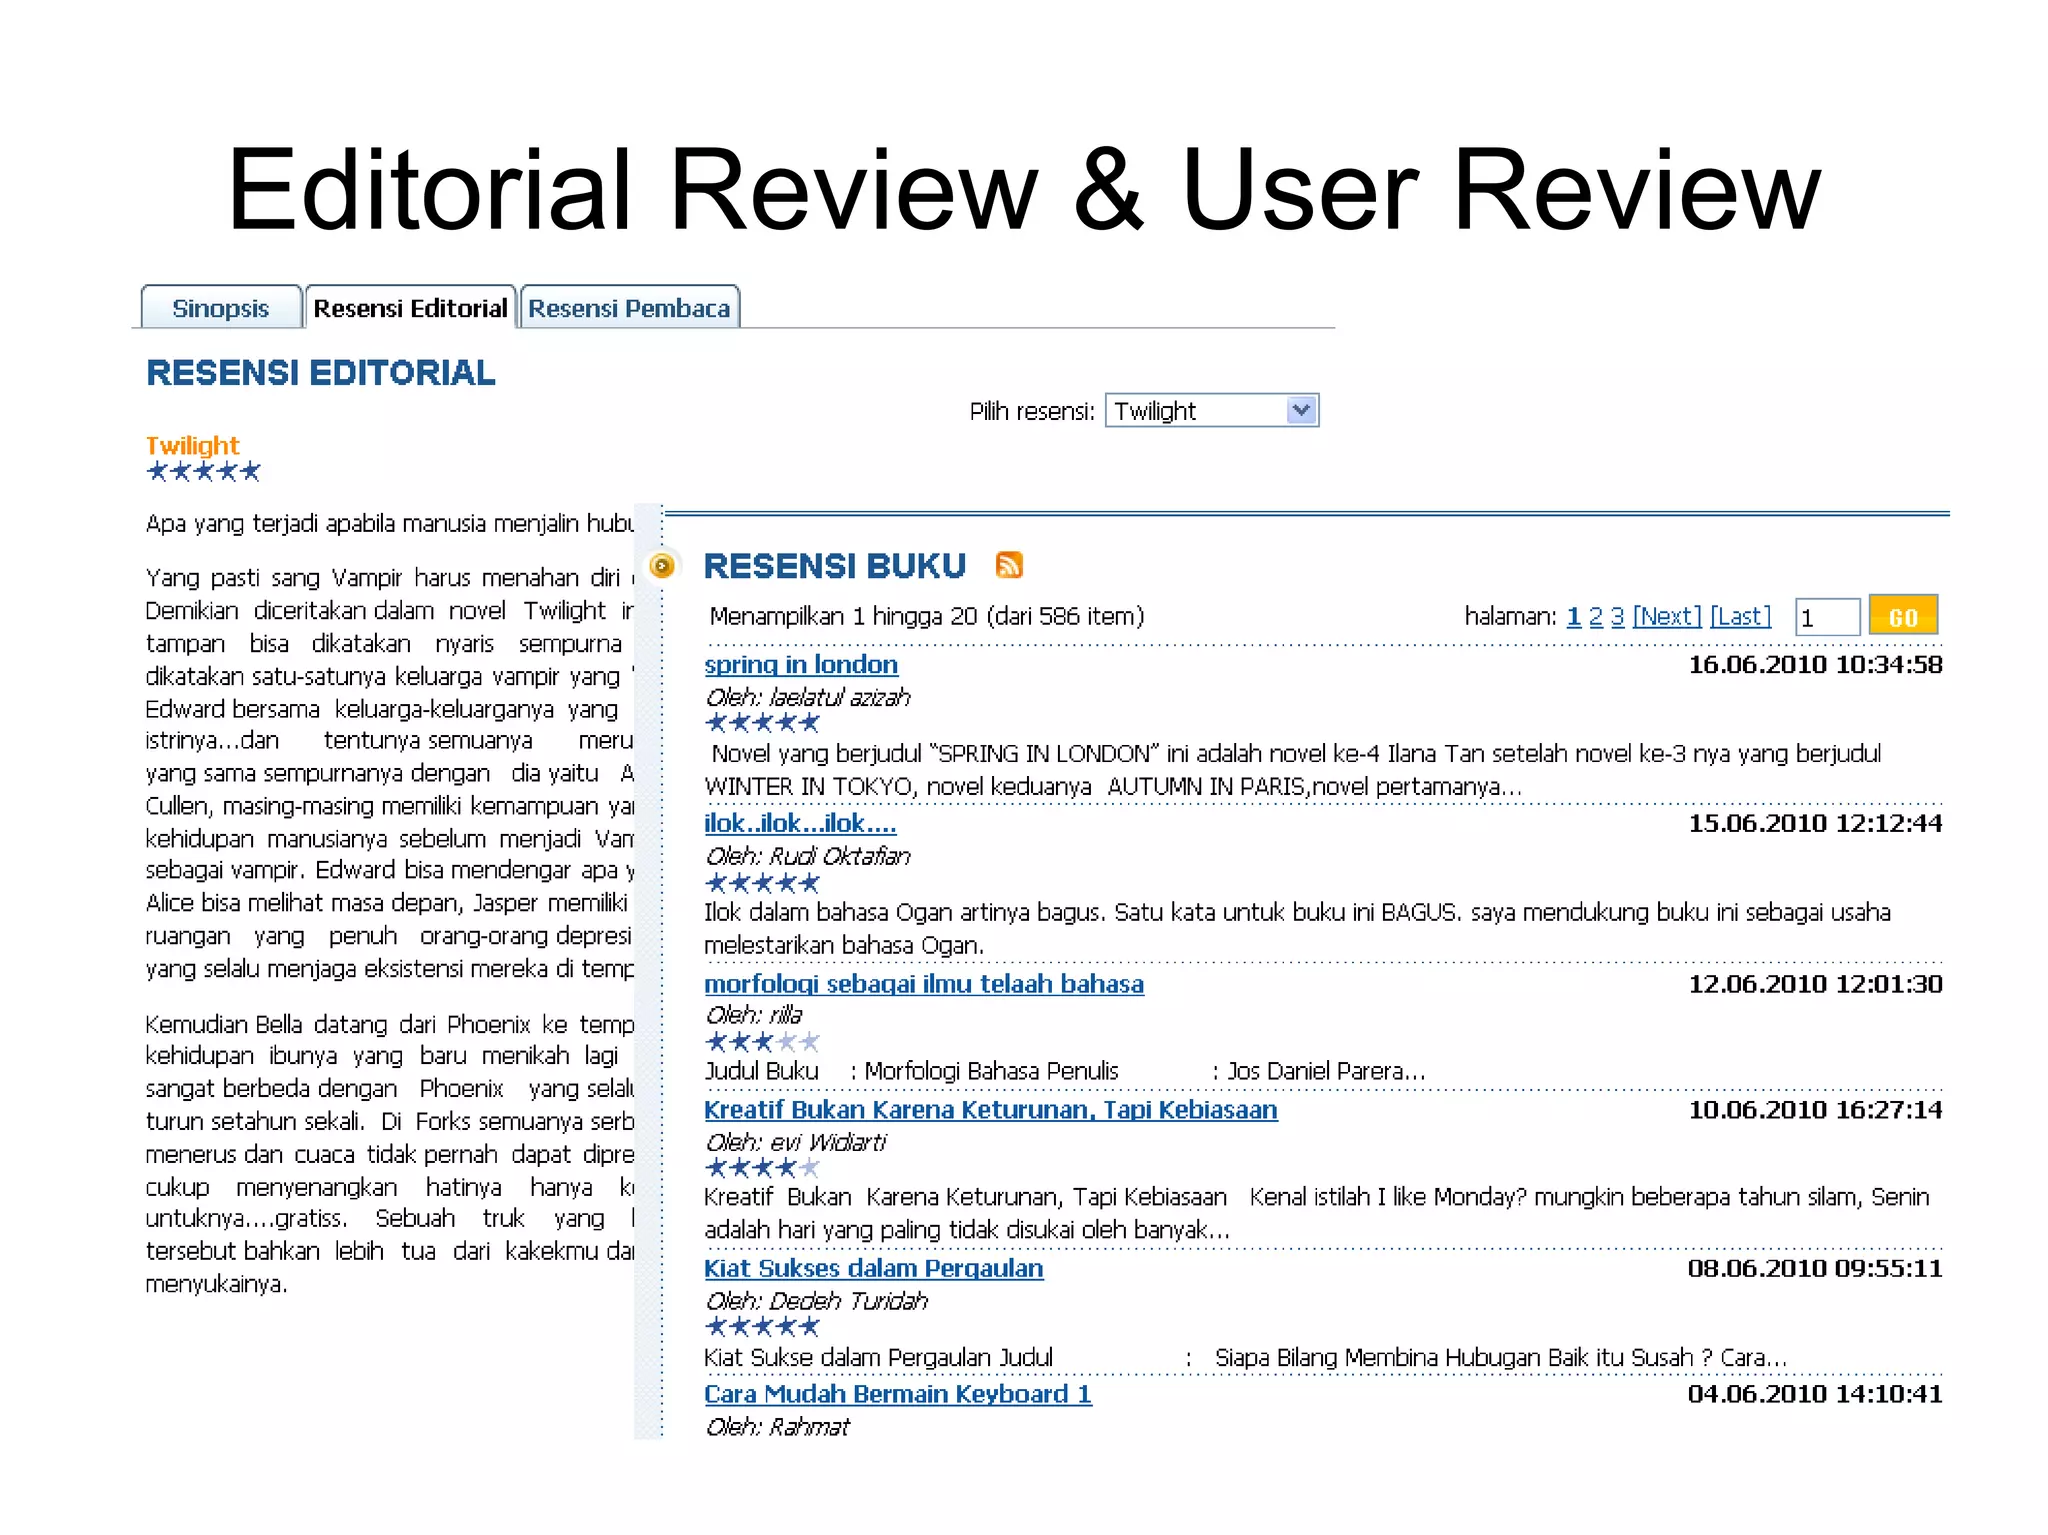Click the three-star rating under rilla
Screen dimensions: 2048x1535
[x=762, y=1042]
